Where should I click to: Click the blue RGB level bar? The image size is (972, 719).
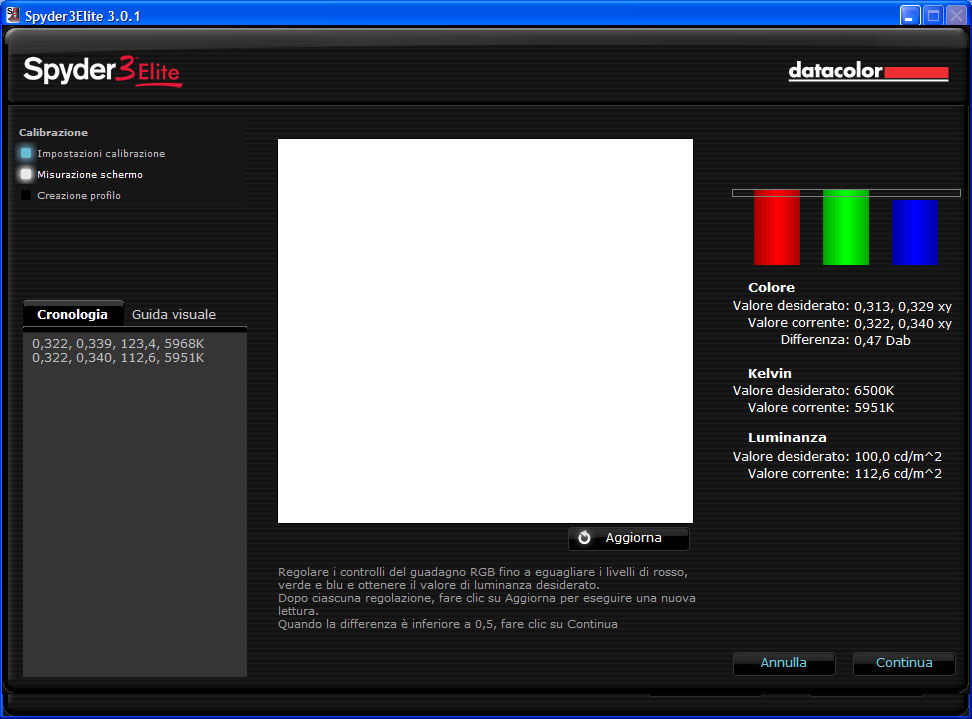915,232
